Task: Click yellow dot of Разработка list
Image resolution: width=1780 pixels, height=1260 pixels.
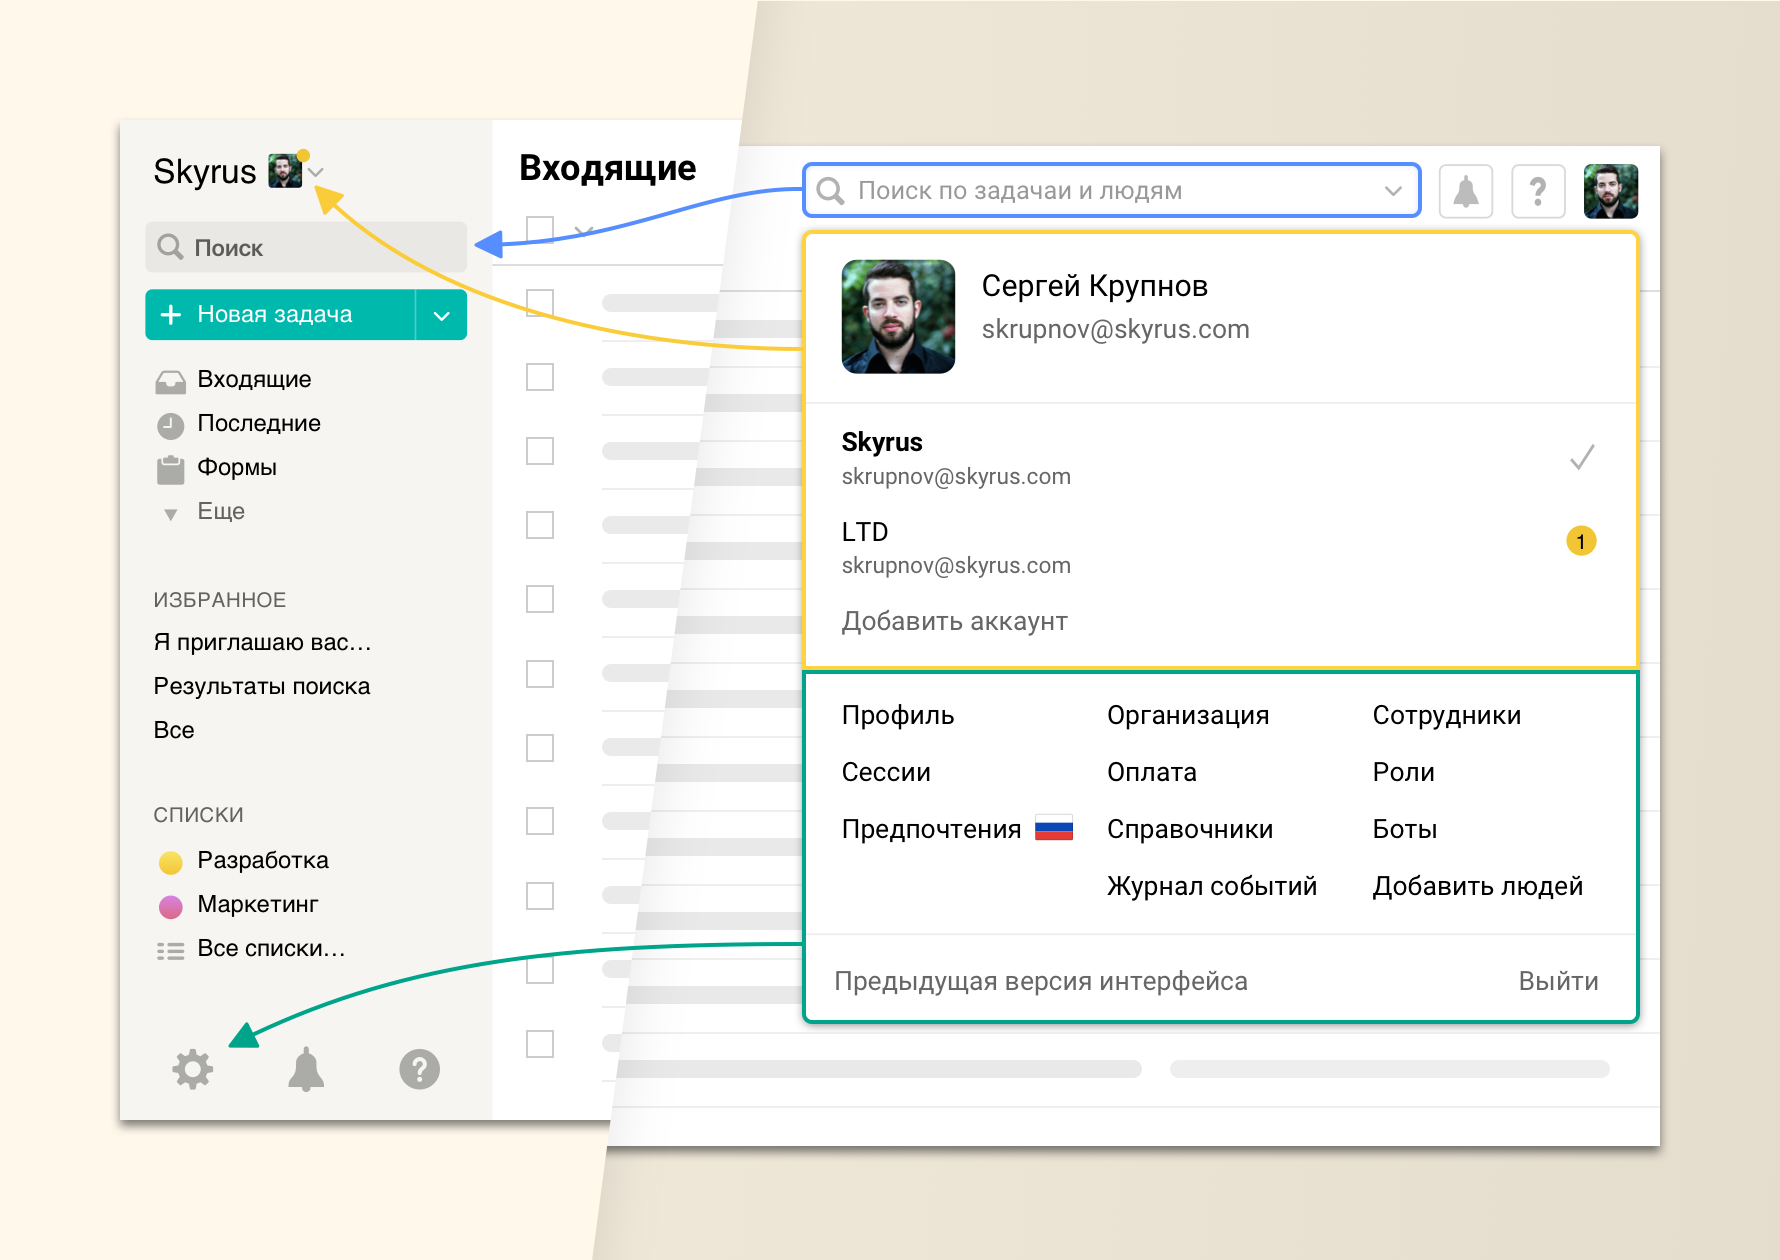Action: (x=171, y=862)
